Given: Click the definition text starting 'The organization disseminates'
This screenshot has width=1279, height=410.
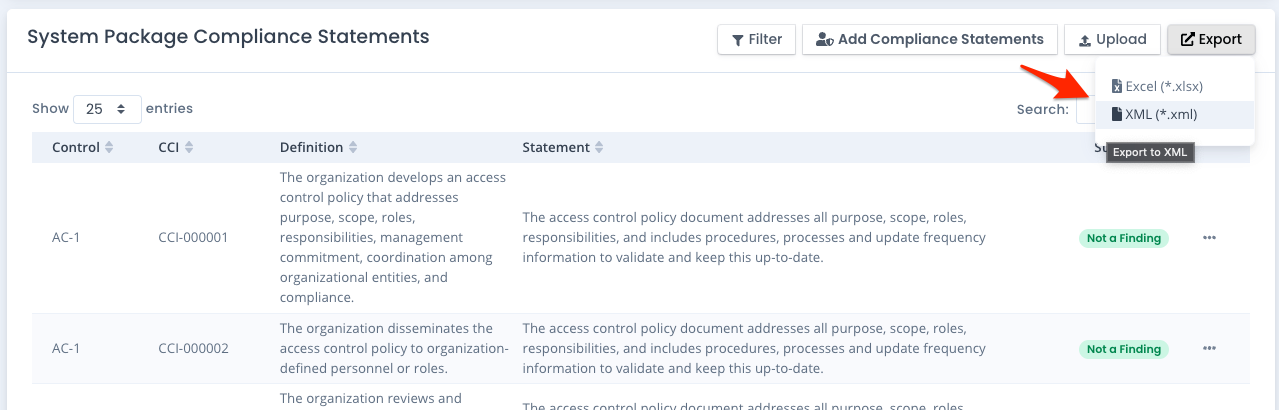Looking at the screenshot, I should pyautogui.click(x=394, y=348).
